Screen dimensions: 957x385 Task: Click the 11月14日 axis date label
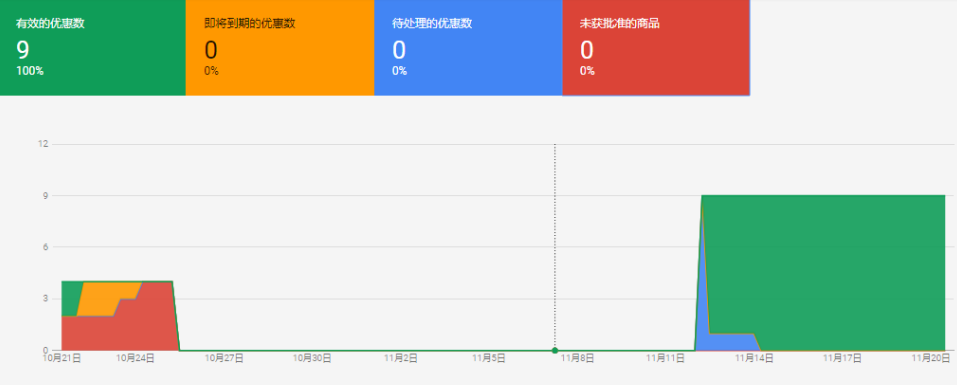(x=754, y=359)
